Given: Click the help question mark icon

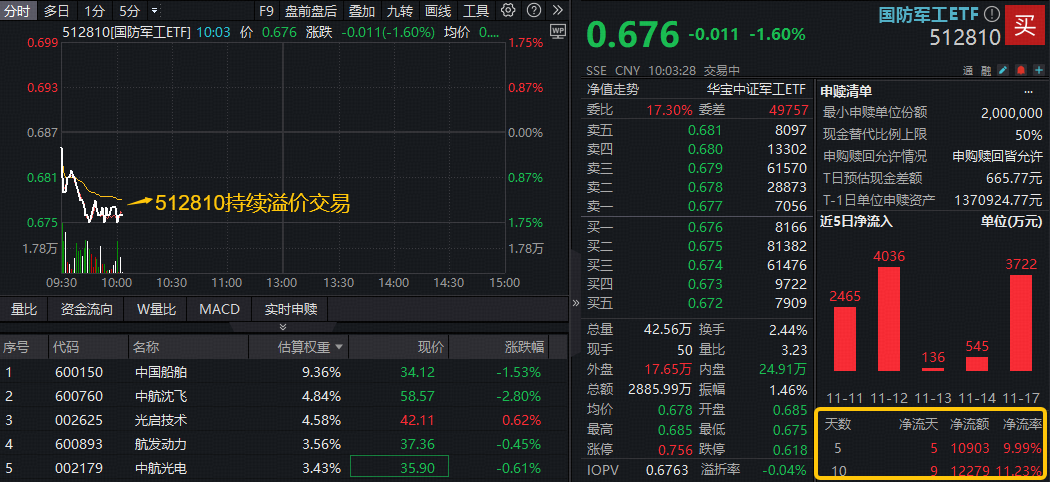Looking at the screenshot, I should click(x=533, y=11).
